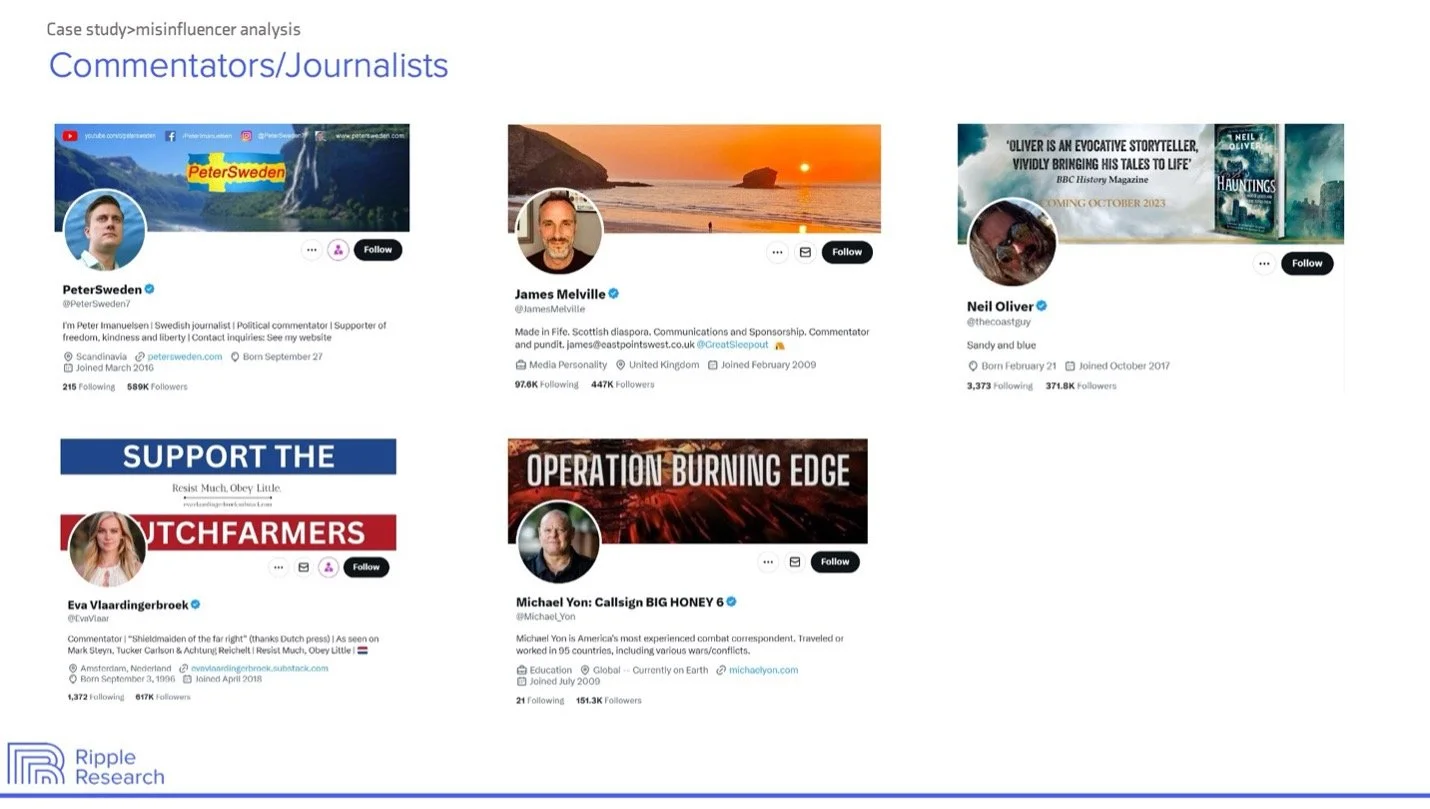
Task: Open PeterSweden's profile picture
Action: click(x=105, y=230)
